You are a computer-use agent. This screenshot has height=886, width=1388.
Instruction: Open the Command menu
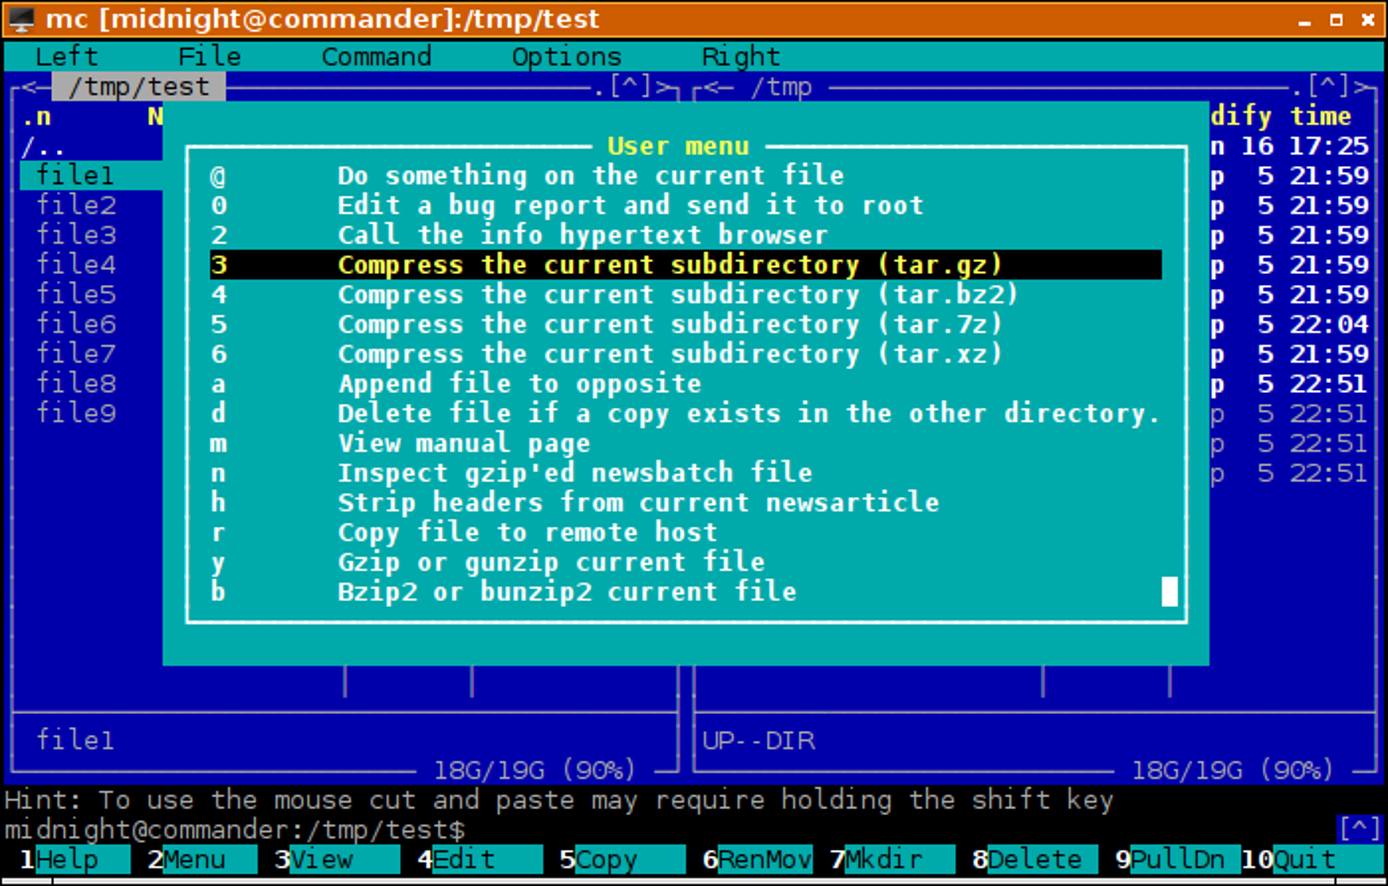[x=375, y=57]
